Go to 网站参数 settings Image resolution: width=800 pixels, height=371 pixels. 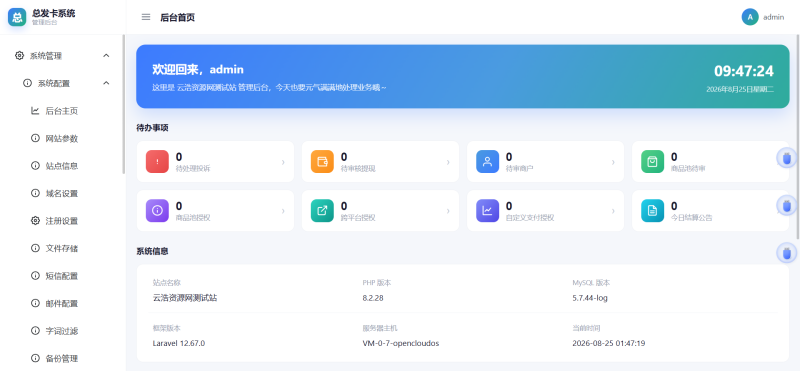click(62, 138)
